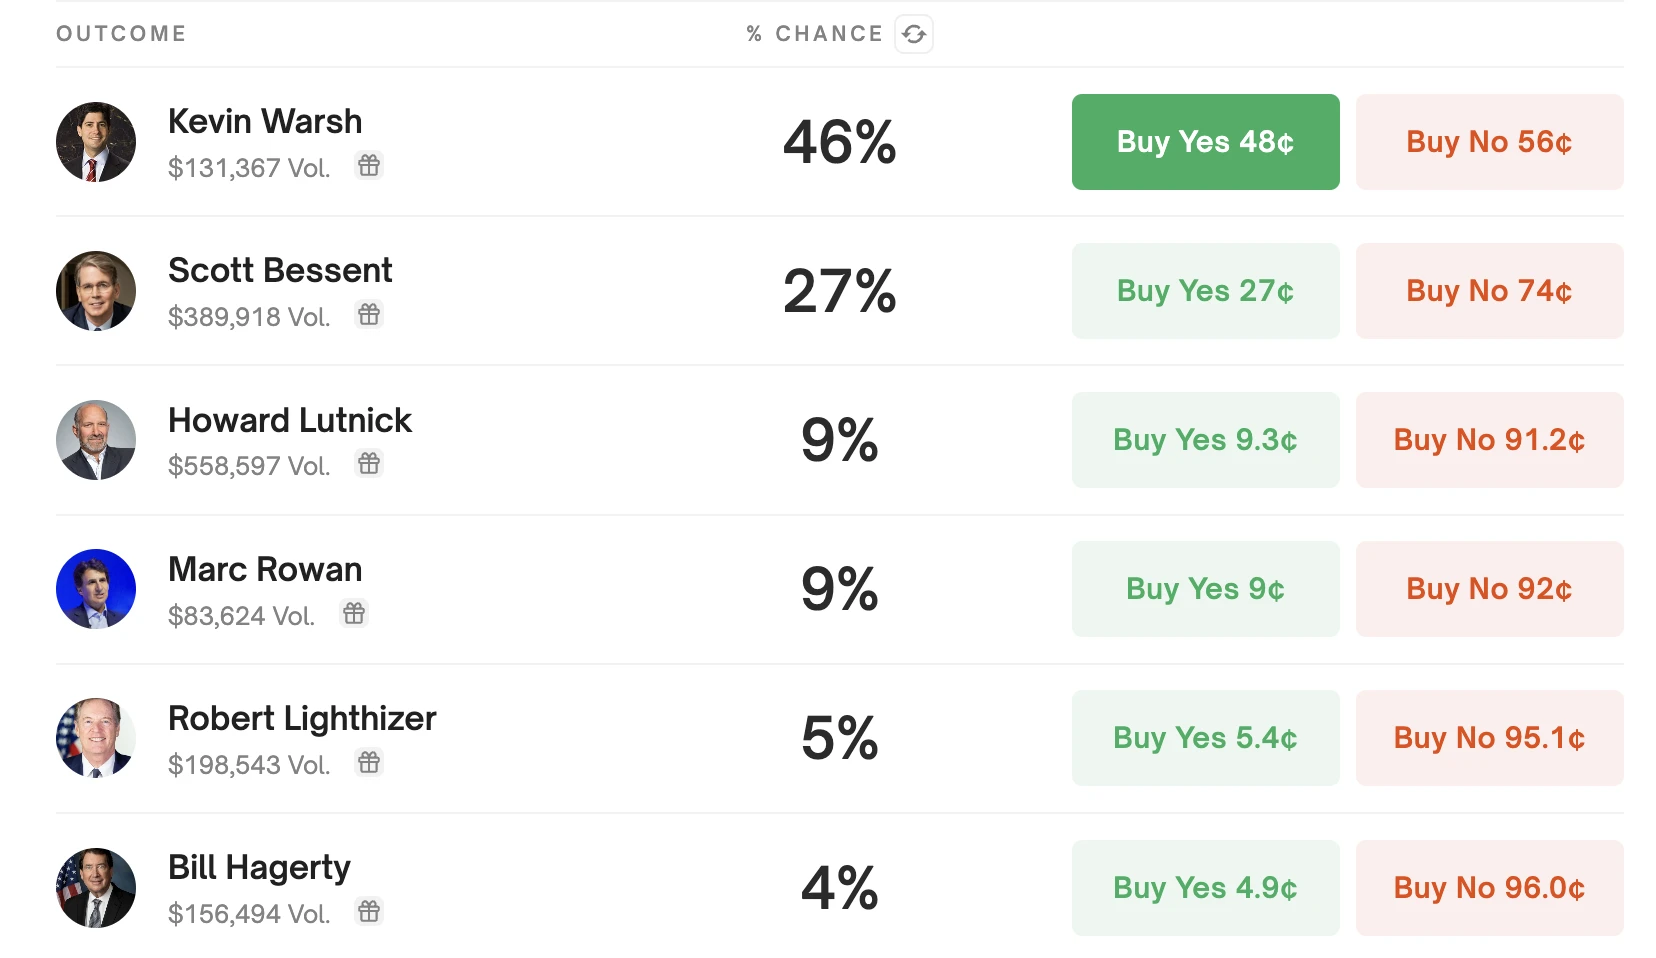Click the Robert Lighthizer outcome name
This screenshot has width=1656, height=958.
[302, 718]
